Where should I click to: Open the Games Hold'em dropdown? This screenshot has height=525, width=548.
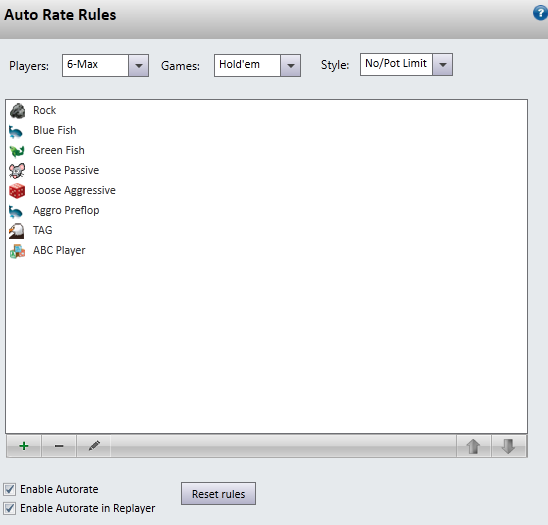point(257,65)
